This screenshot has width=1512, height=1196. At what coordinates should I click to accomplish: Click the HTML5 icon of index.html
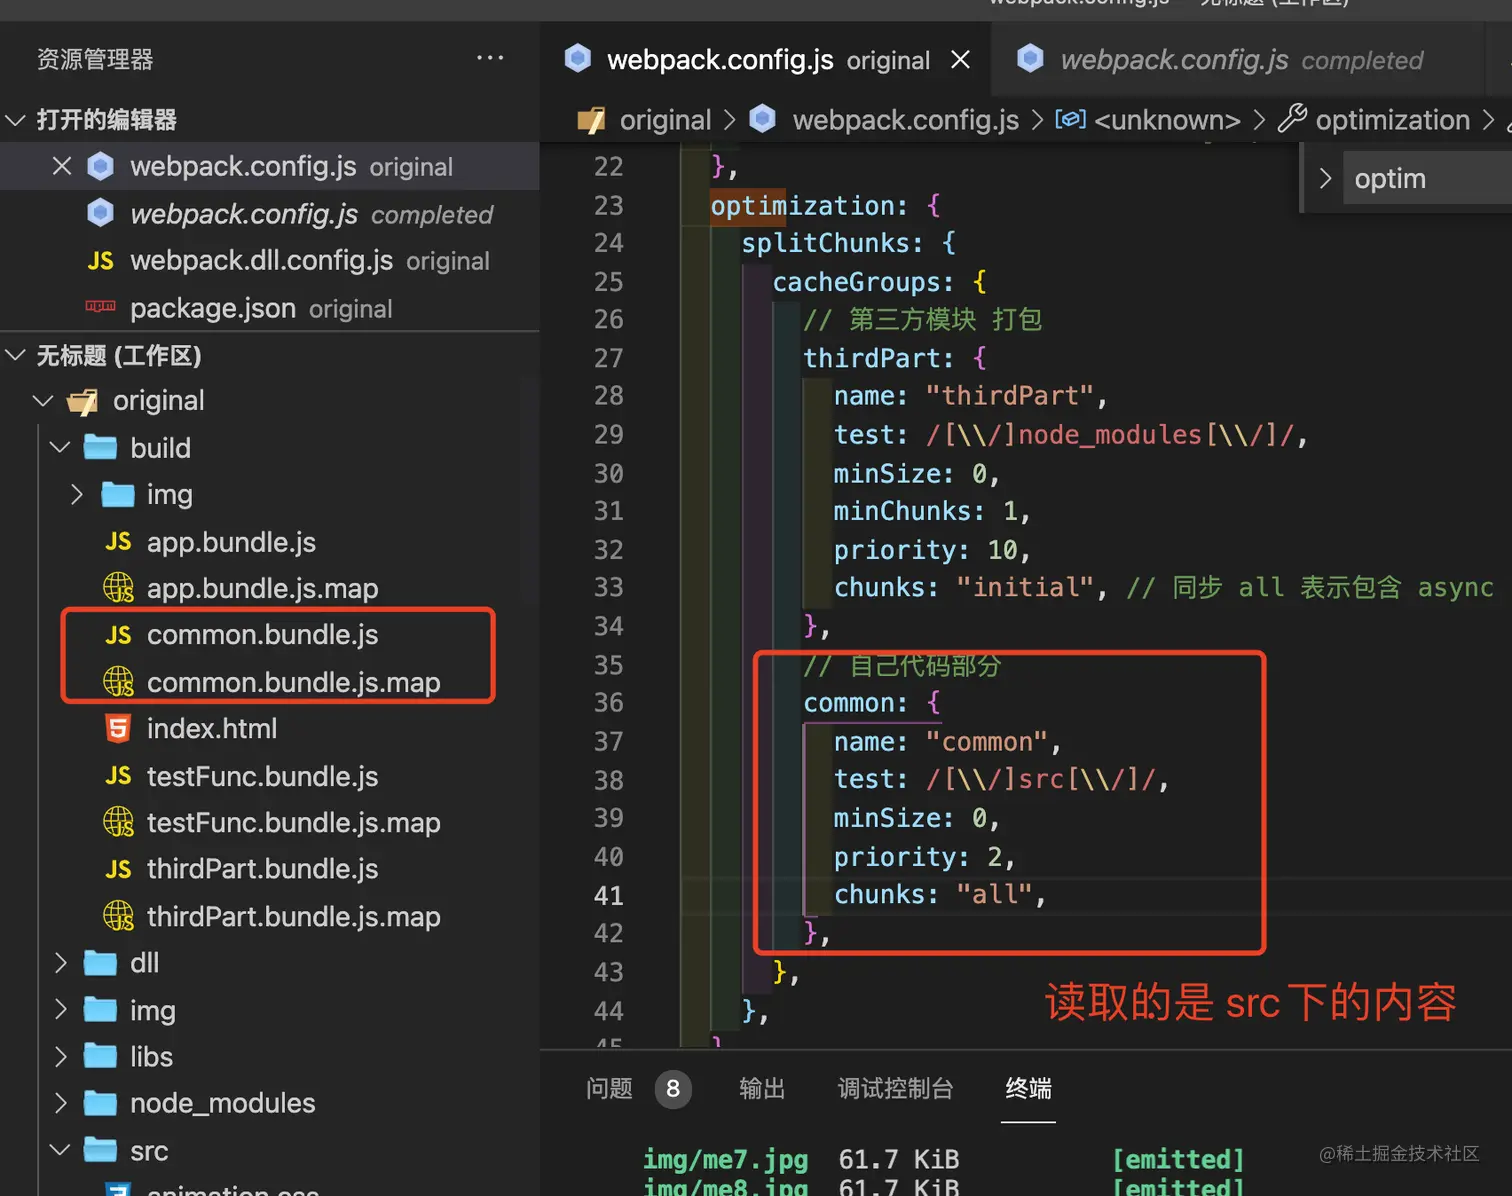coord(118,728)
